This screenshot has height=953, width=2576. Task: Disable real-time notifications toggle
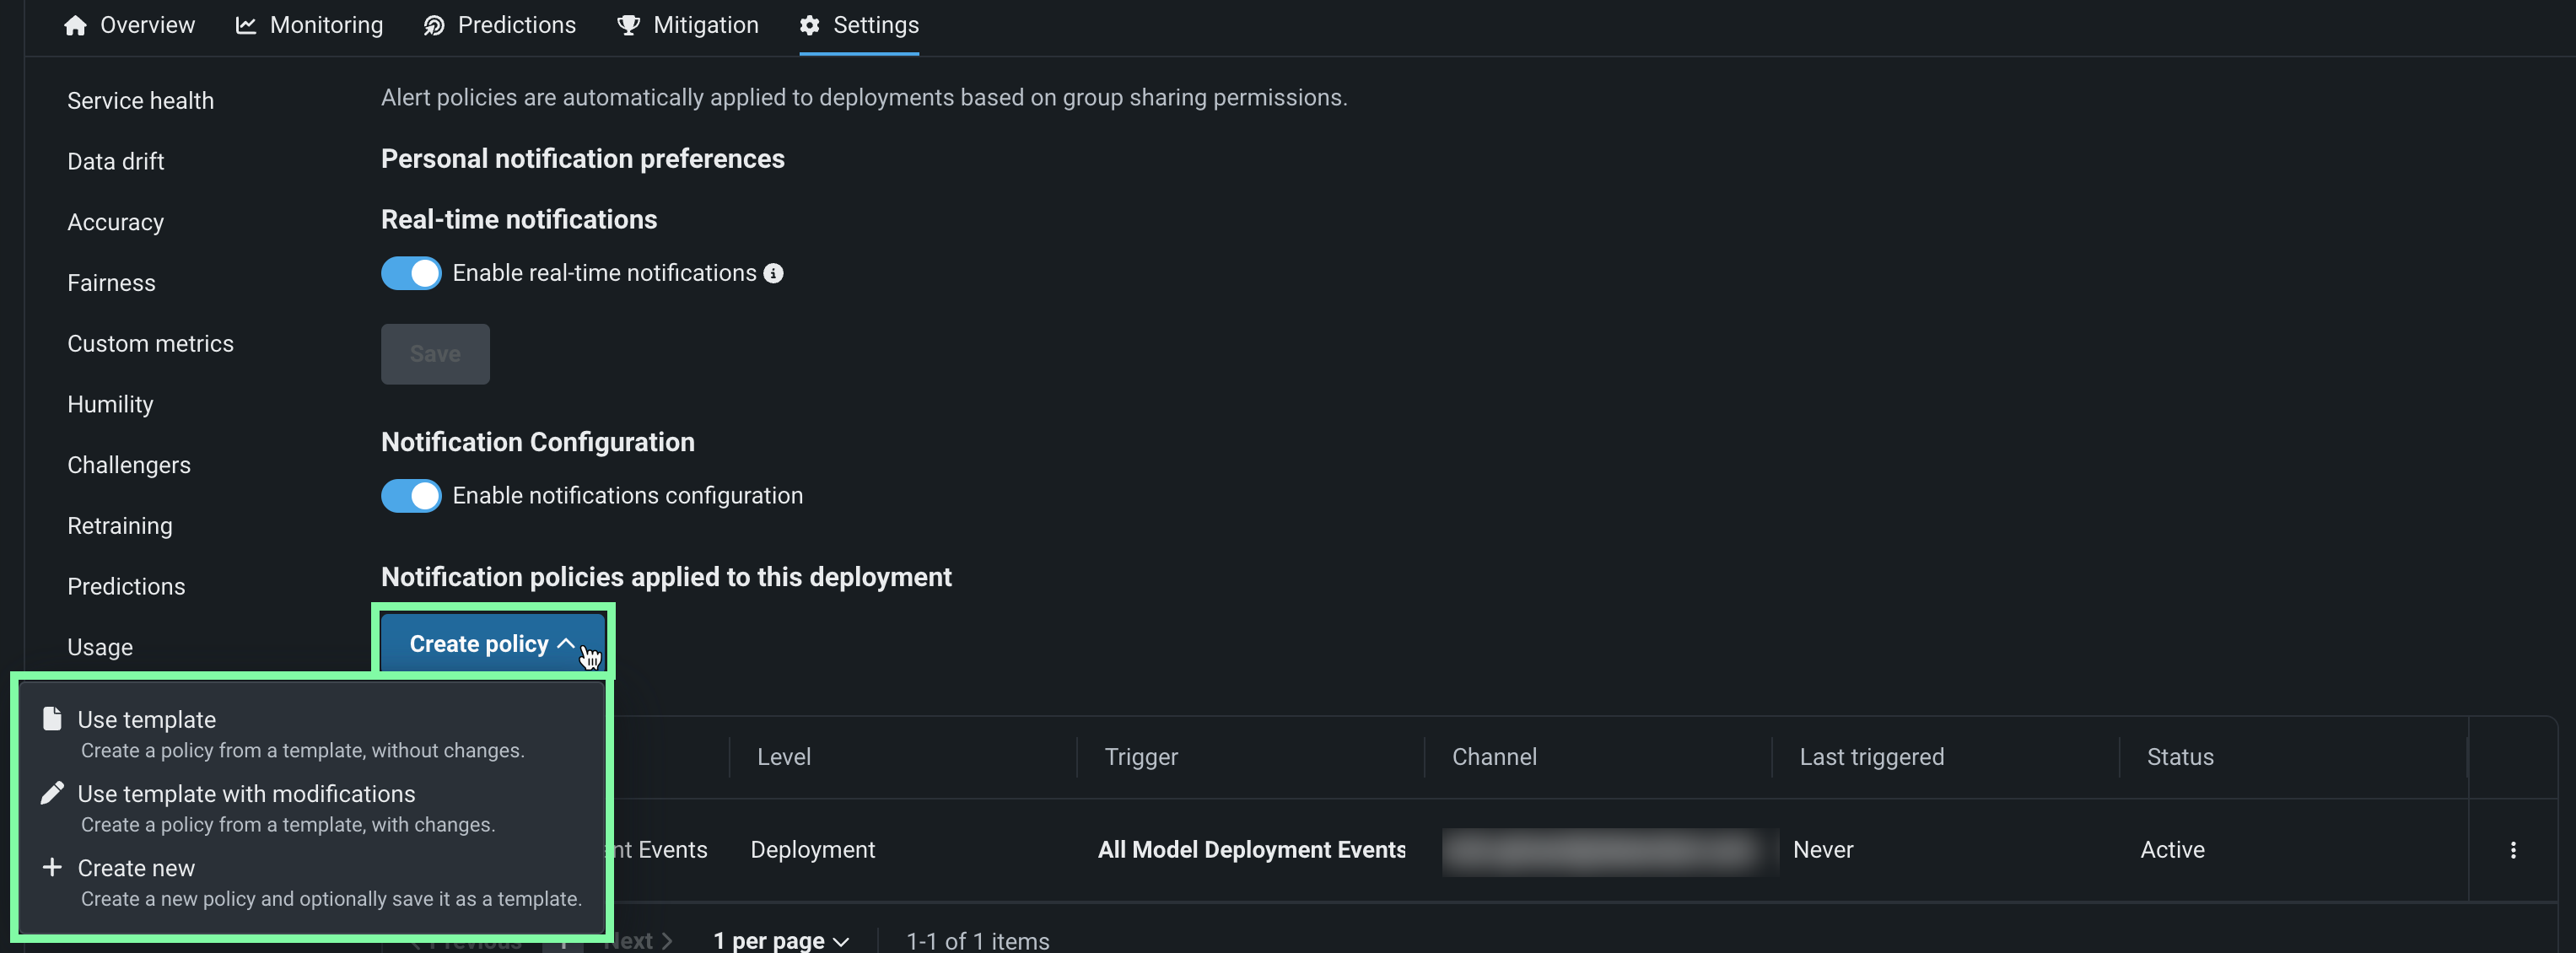click(411, 273)
